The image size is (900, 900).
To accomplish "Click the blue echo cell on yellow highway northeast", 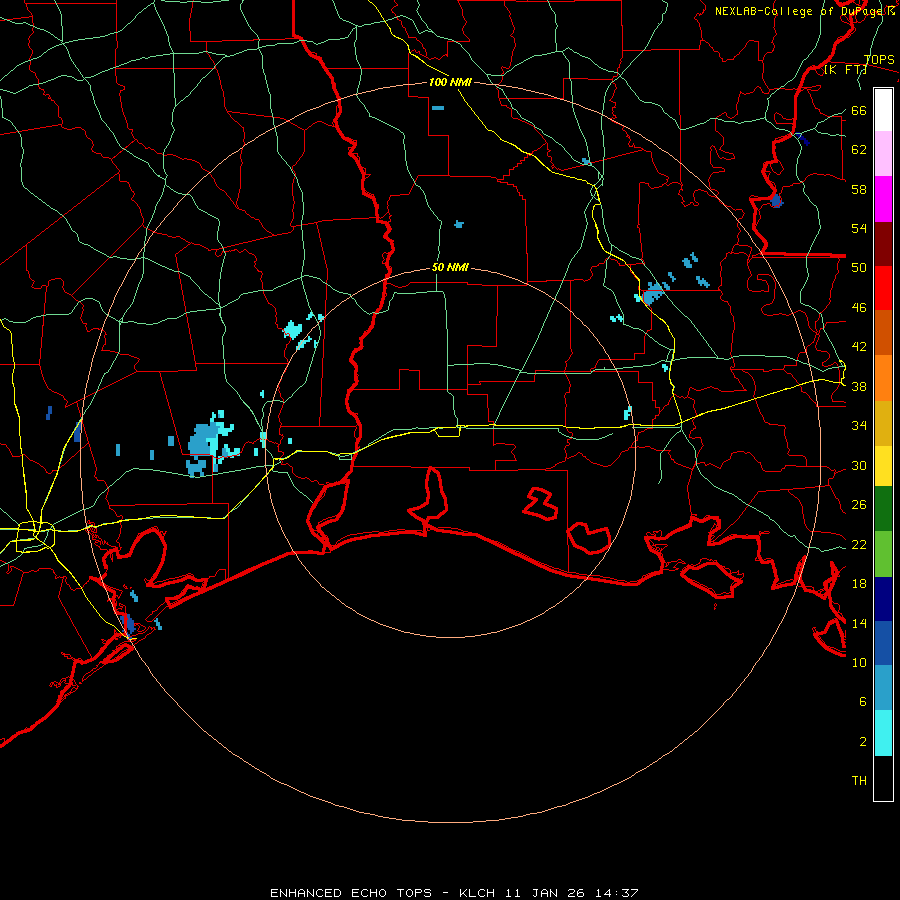I will click(652, 292).
